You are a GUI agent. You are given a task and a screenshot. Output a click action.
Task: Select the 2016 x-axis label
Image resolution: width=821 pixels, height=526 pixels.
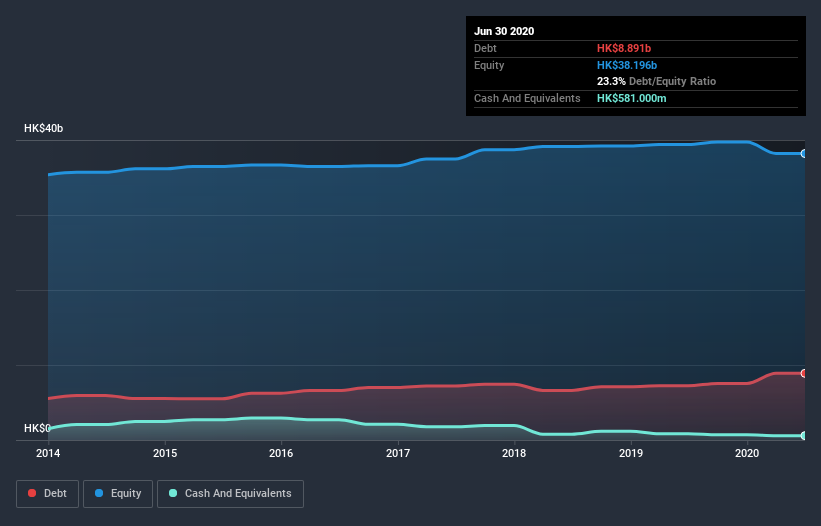click(x=281, y=453)
